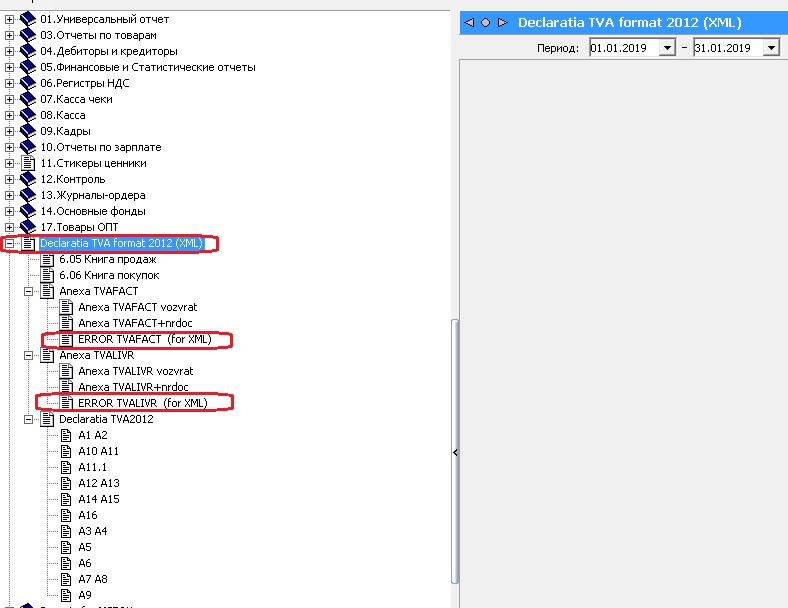The width and height of the screenshot is (788, 608).
Task: Select the A10 A11 item
Action: tap(98, 451)
